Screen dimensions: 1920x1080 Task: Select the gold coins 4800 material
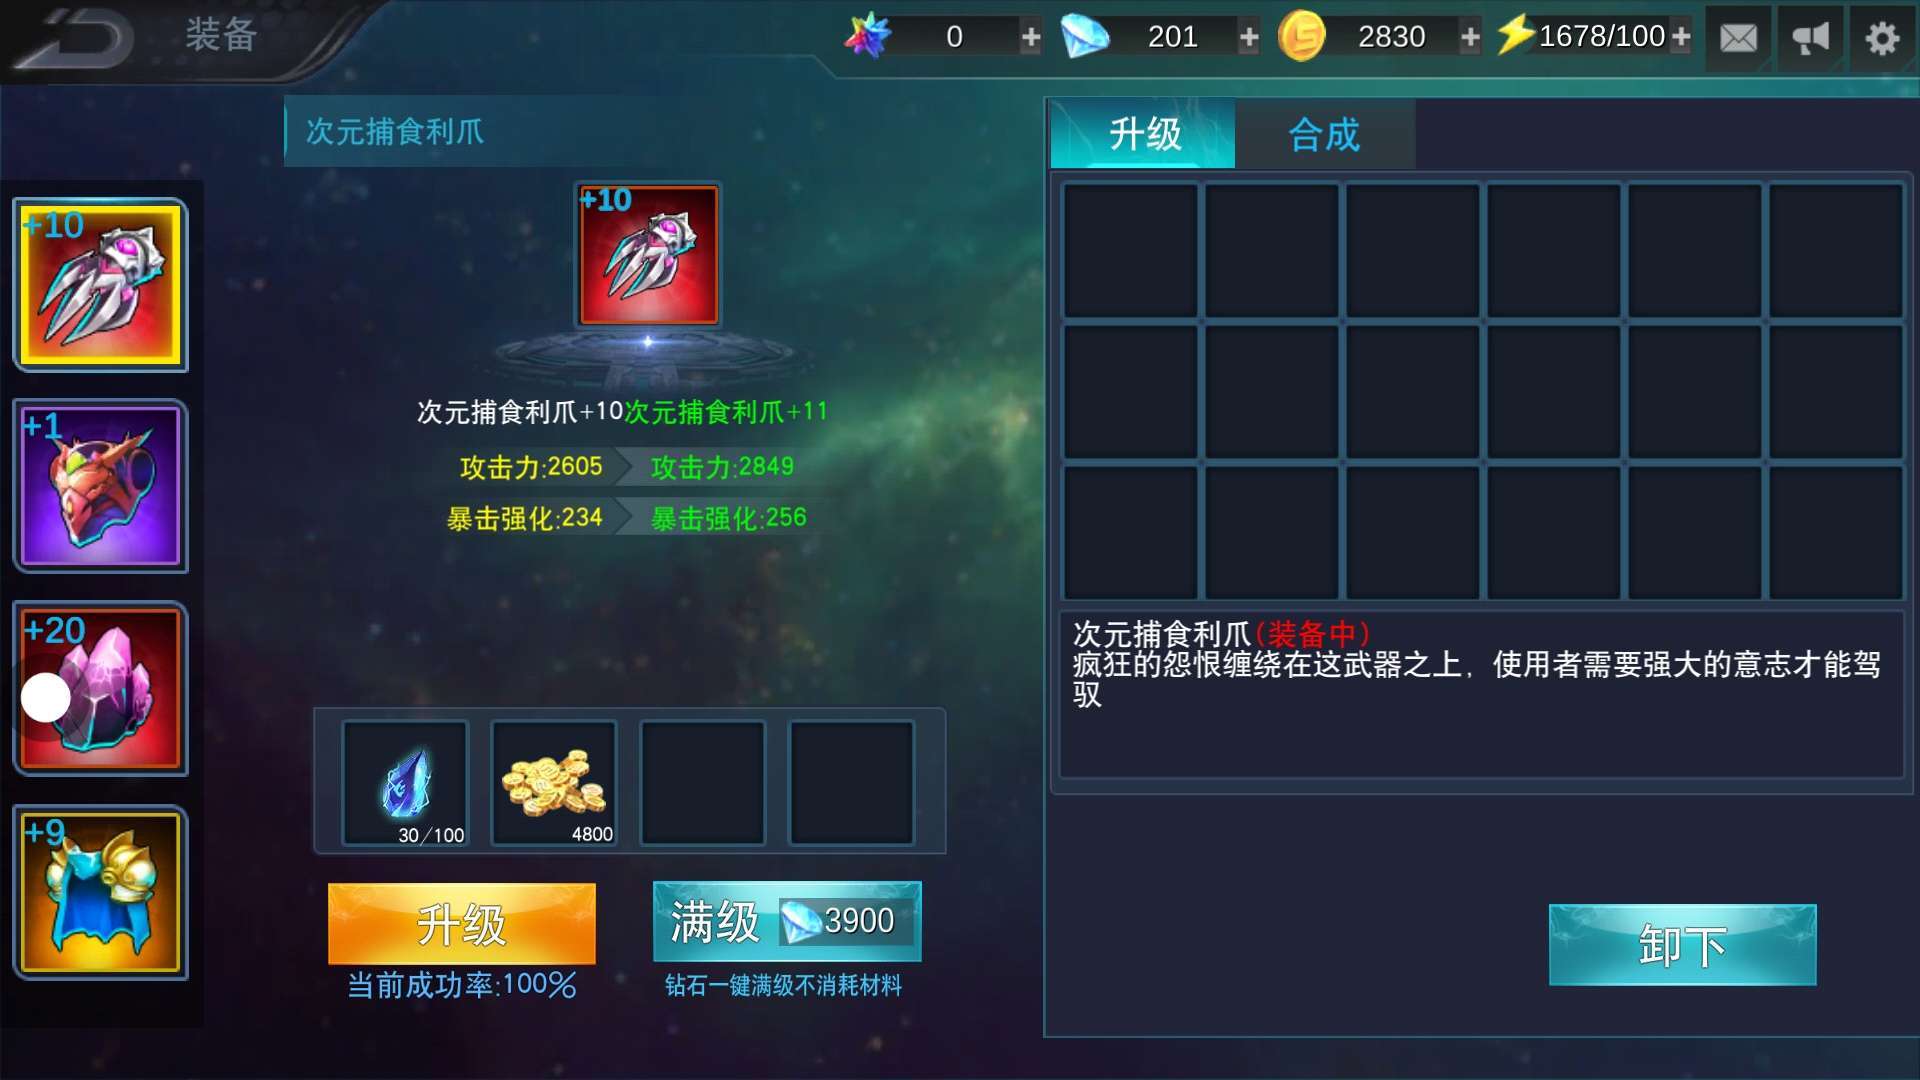tap(554, 783)
